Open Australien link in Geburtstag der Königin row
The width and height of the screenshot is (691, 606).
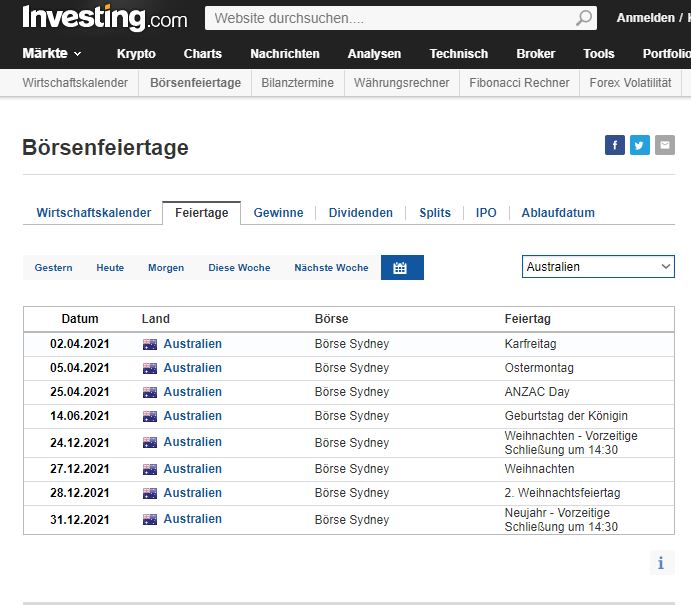point(193,416)
